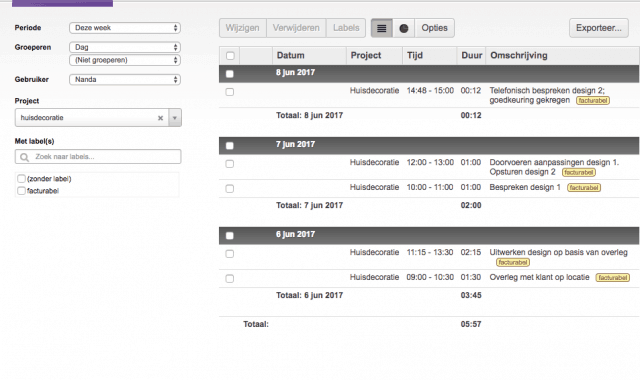
Task: Check the 11:15 - 13:30 entry checkbox
Action: (x=230, y=254)
